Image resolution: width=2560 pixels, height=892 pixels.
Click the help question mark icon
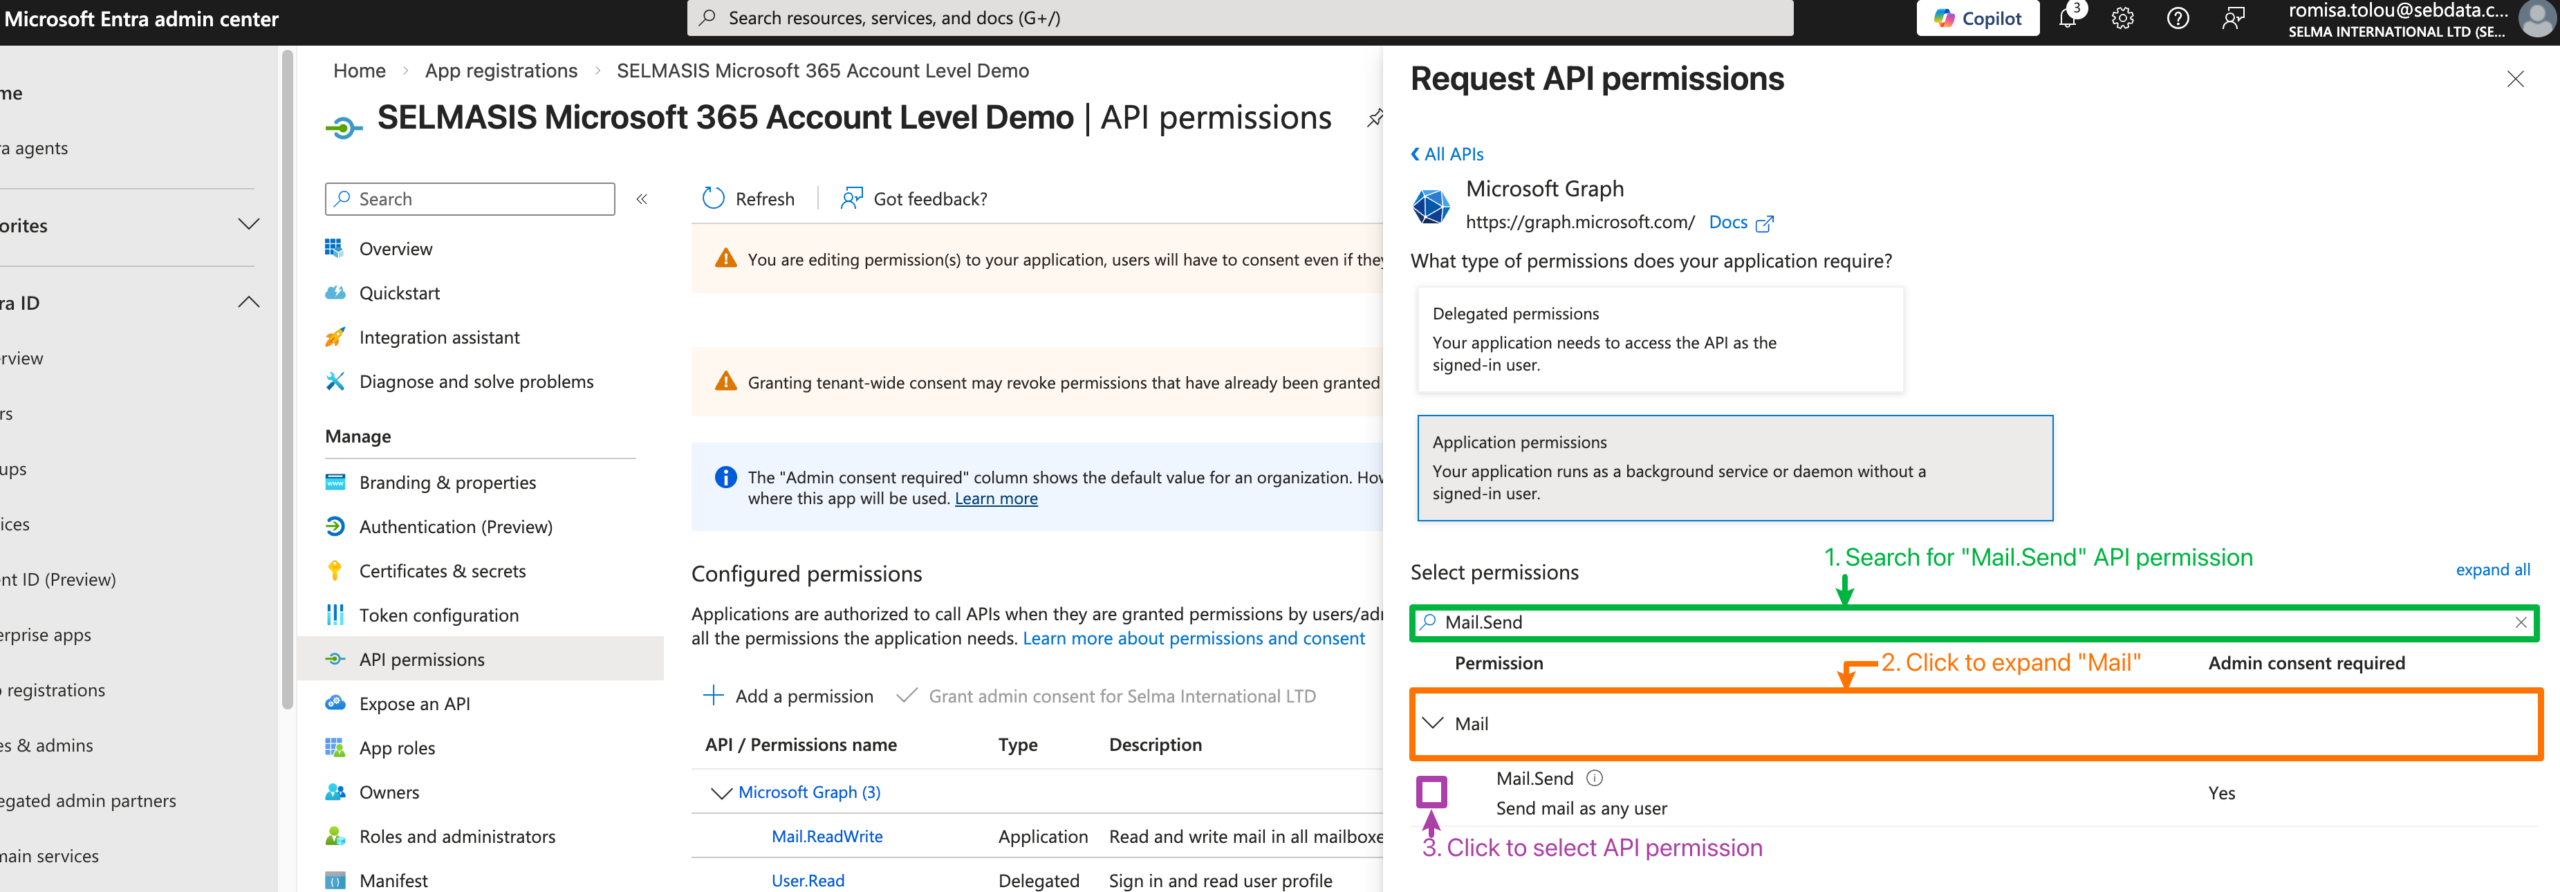(2177, 18)
